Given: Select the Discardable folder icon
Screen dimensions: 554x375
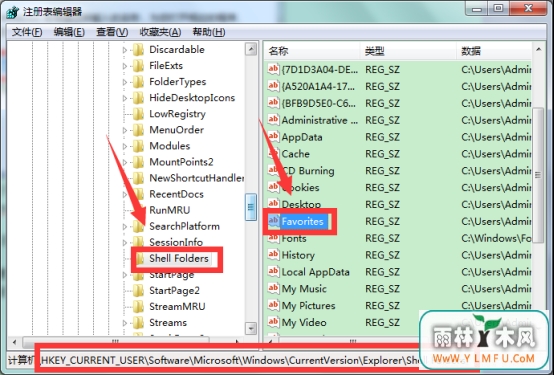Looking at the screenshot, I should tap(138, 49).
